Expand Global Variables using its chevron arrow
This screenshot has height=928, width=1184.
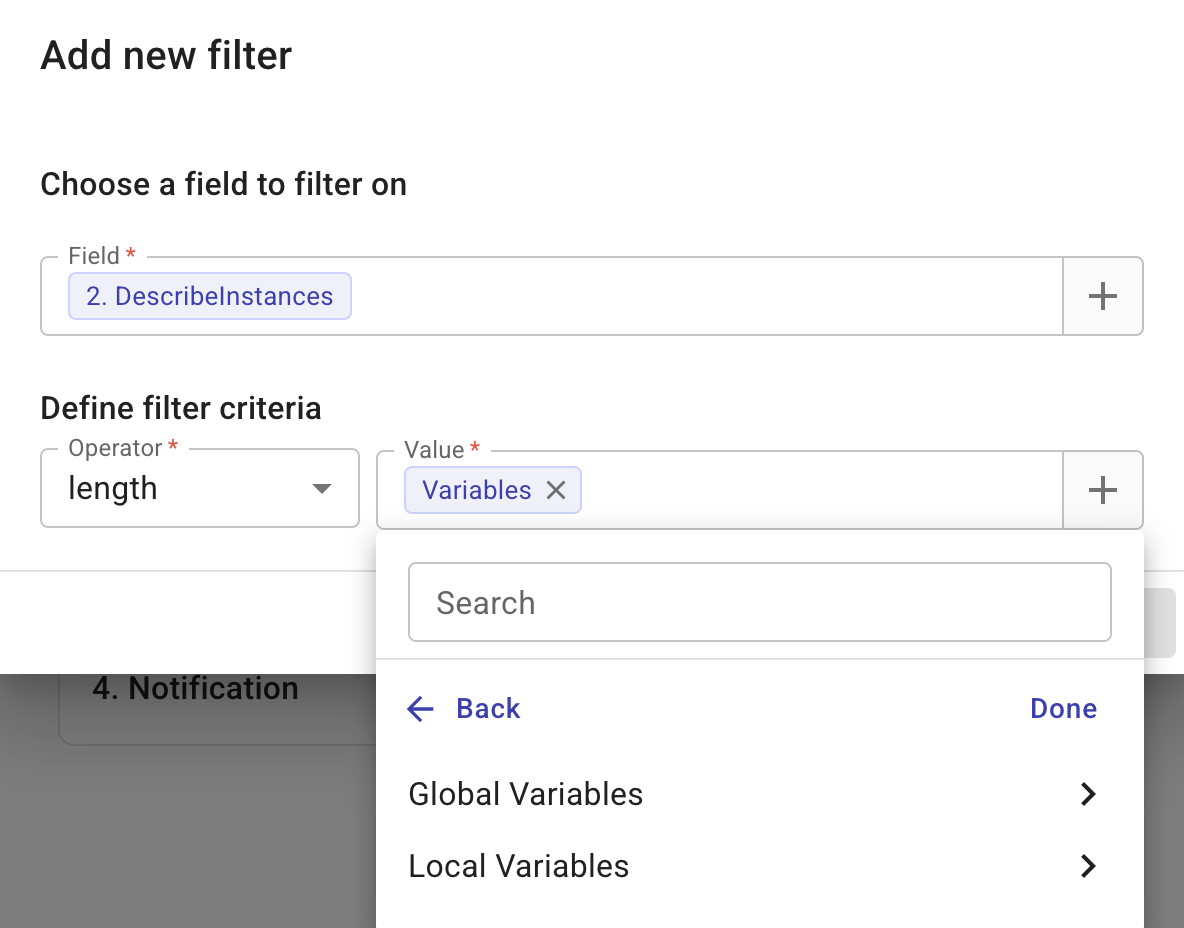[1088, 794]
